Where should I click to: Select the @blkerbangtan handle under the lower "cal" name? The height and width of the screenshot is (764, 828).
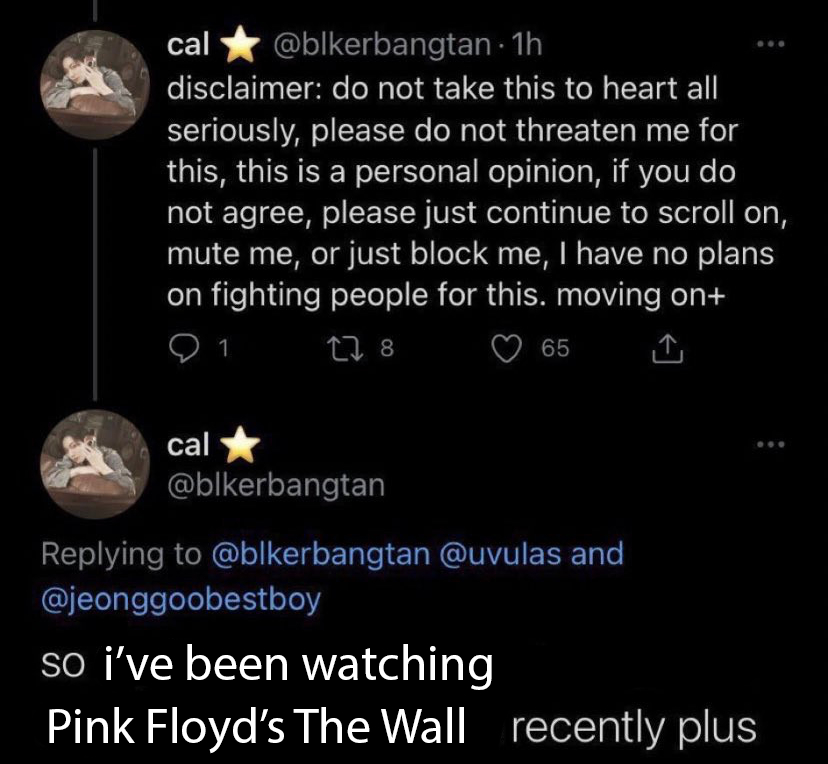pyautogui.click(x=275, y=485)
